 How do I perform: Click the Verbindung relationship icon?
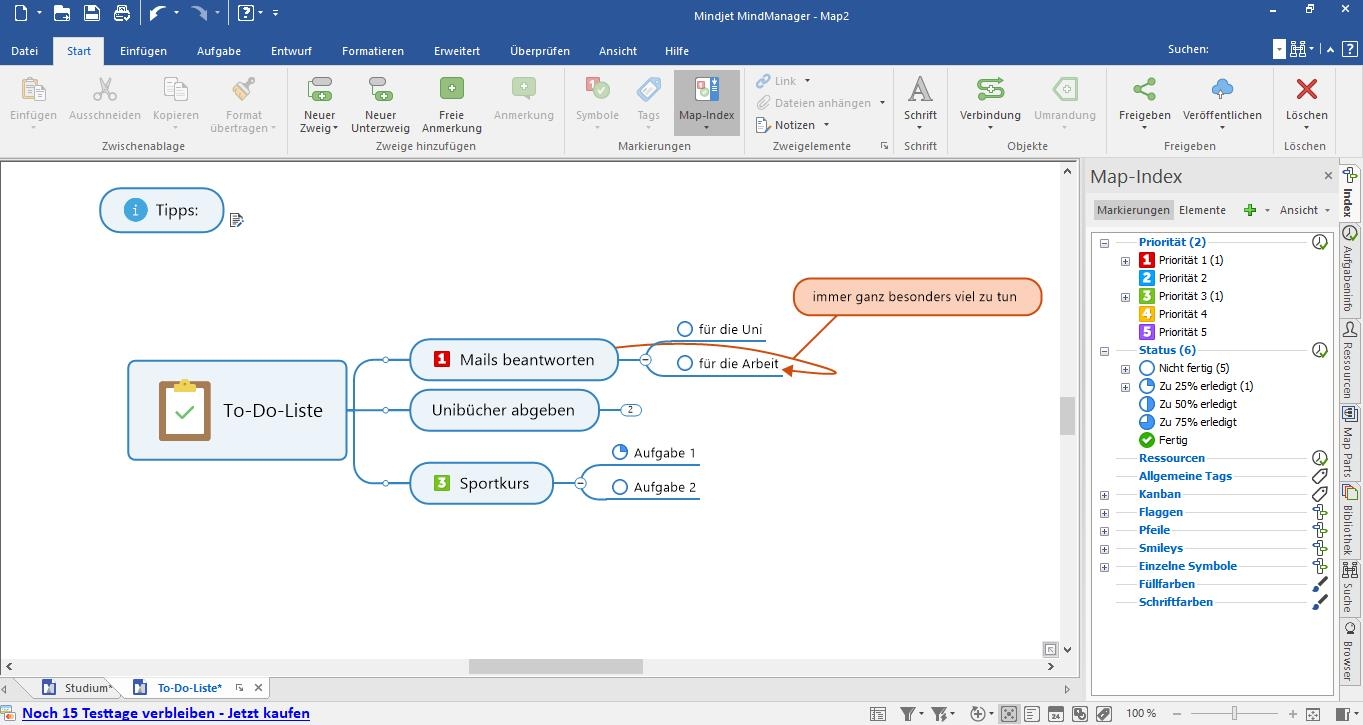[x=990, y=90]
